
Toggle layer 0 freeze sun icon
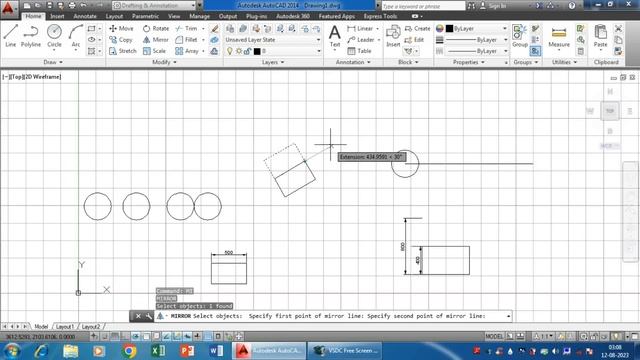239,51
